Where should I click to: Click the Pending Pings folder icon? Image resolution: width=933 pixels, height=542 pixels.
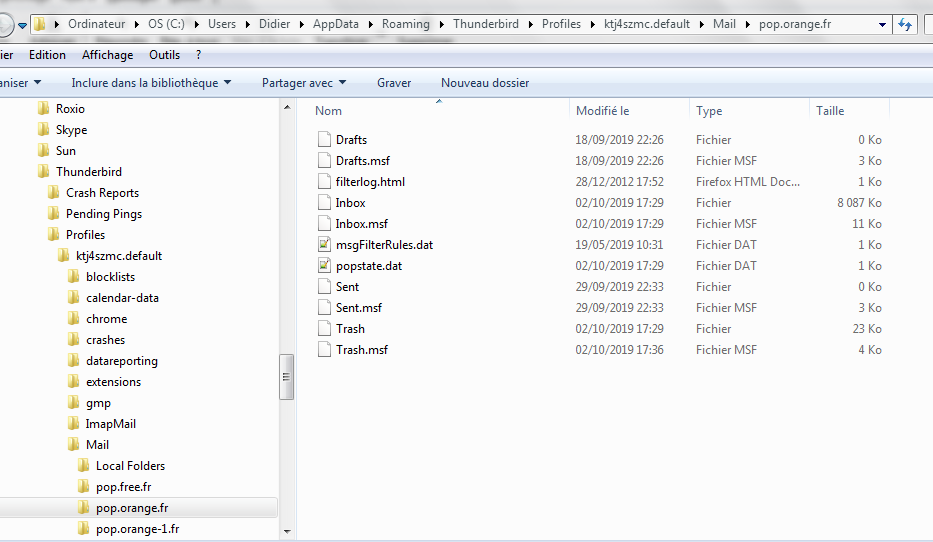(54, 214)
